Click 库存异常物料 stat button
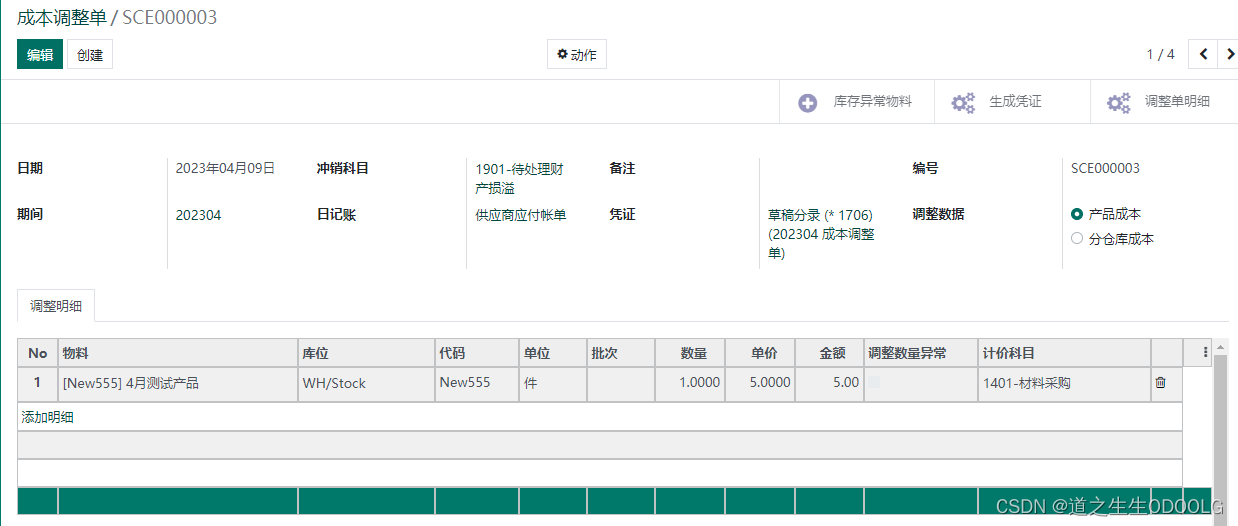Screen dimensions: 1238x526 [856, 102]
